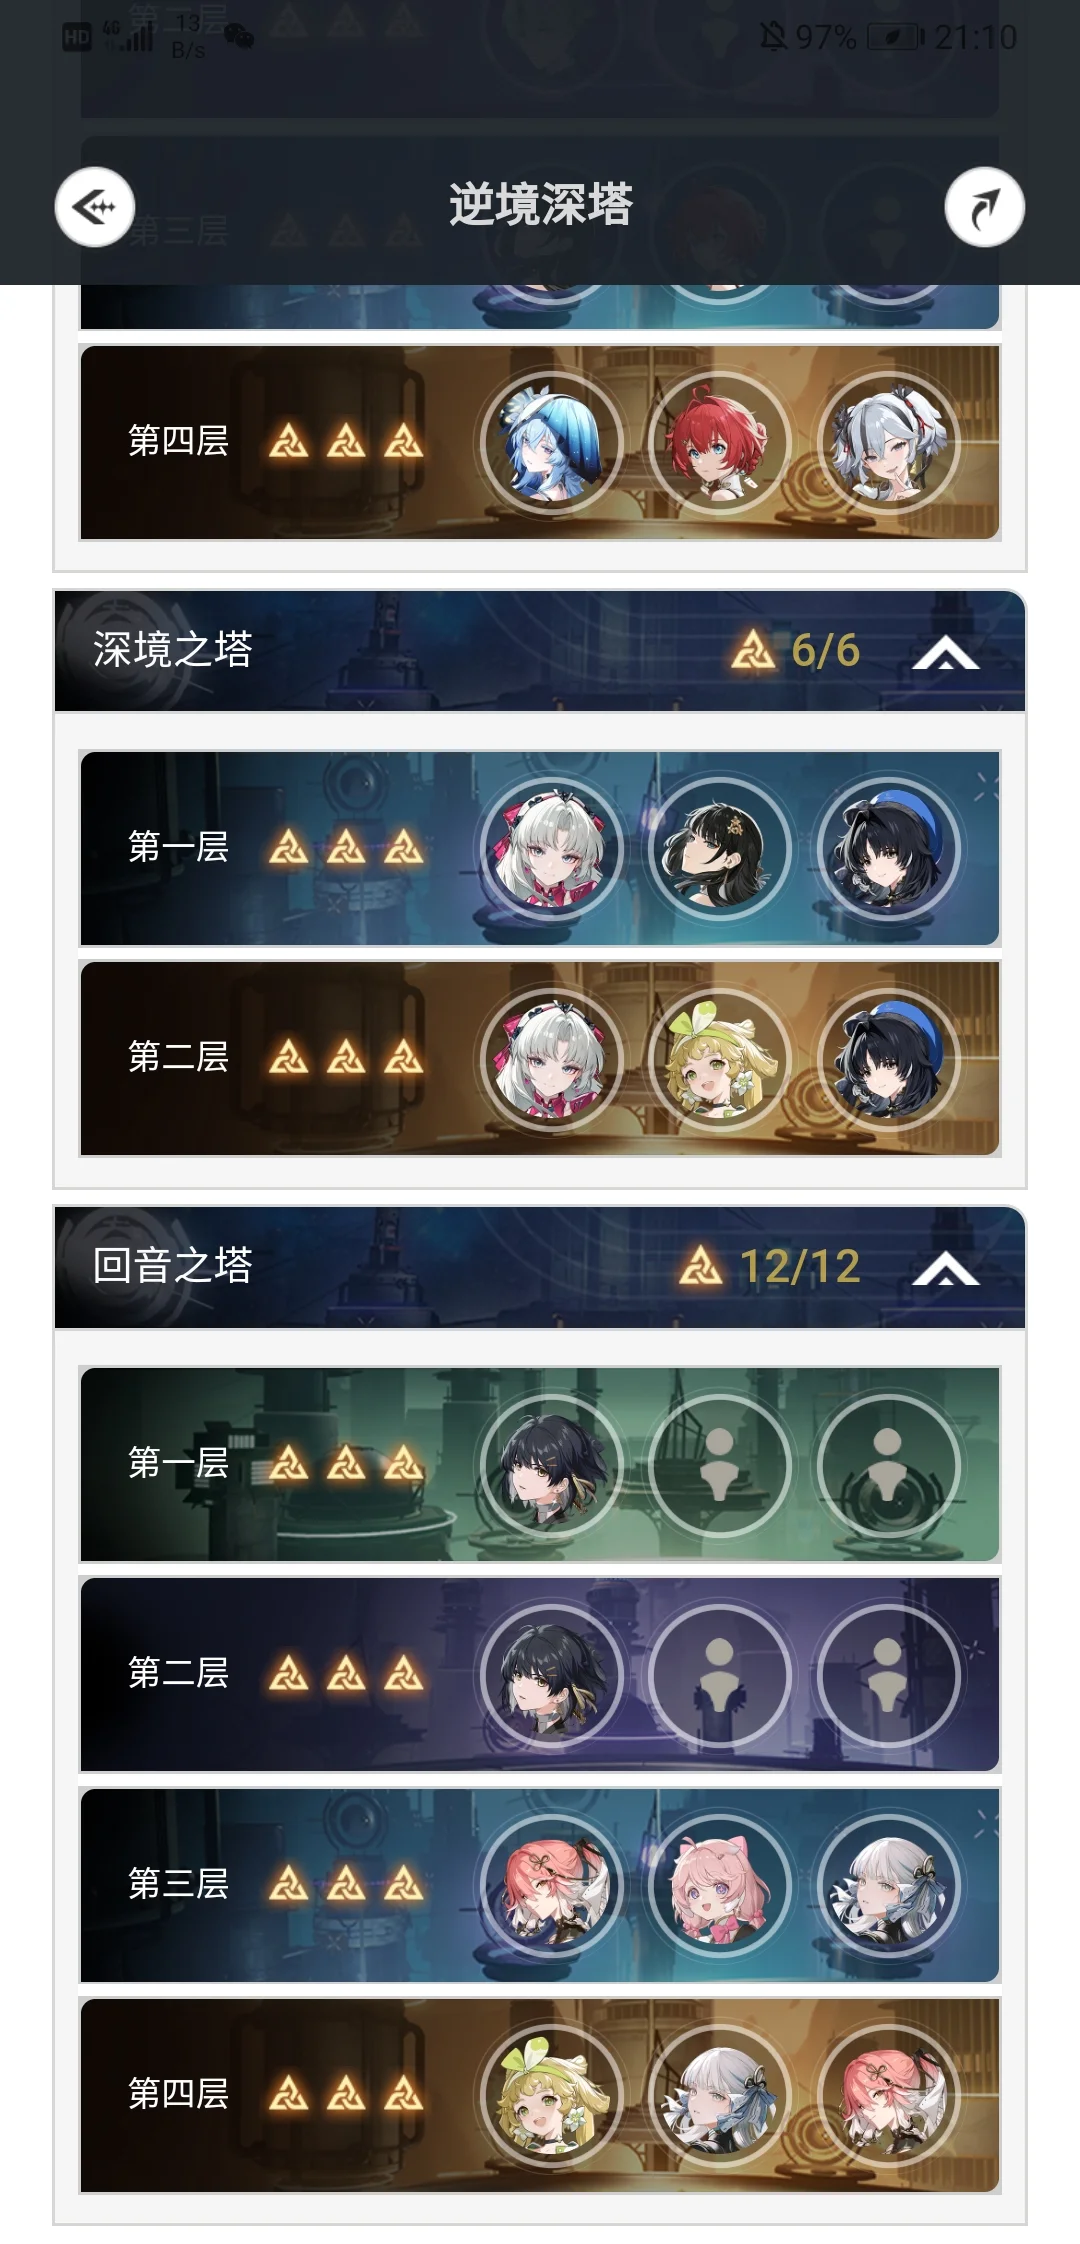Select black-haired side-profile character in 深境之塔 第一层

[x=720, y=849]
